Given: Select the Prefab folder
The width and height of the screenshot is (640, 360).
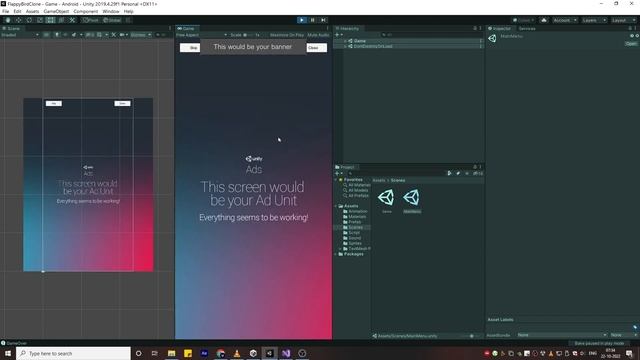Looking at the screenshot, I should pos(352,222).
